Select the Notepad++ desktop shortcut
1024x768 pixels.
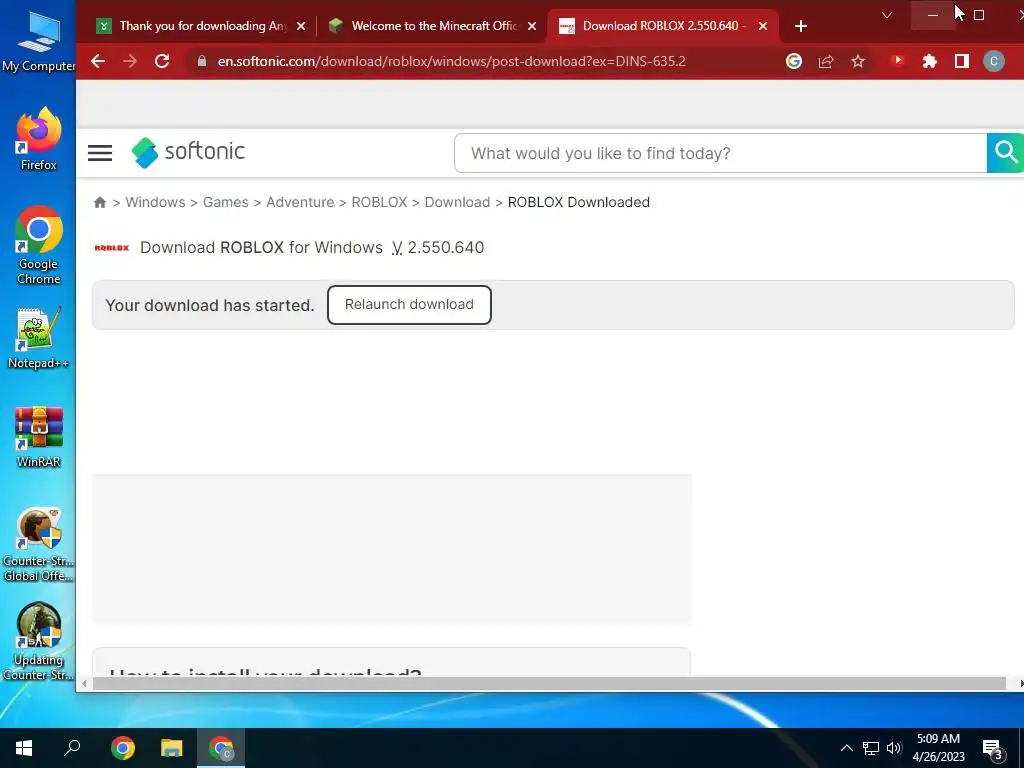tap(39, 338)
